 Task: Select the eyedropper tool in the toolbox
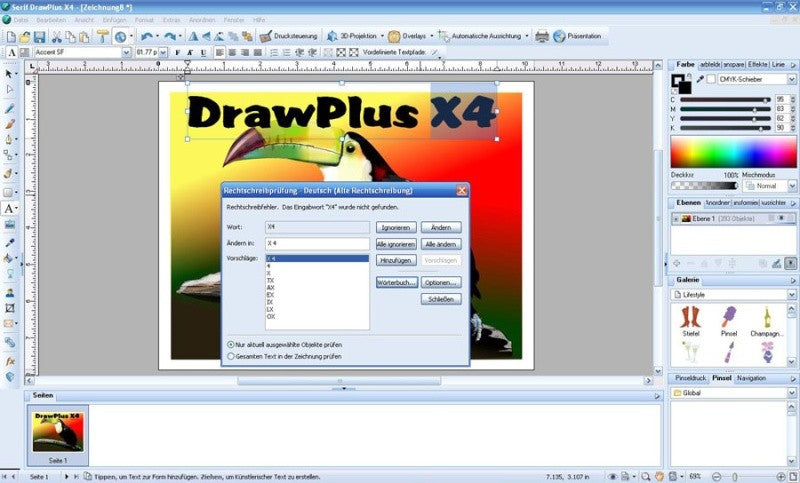[9, 242]
